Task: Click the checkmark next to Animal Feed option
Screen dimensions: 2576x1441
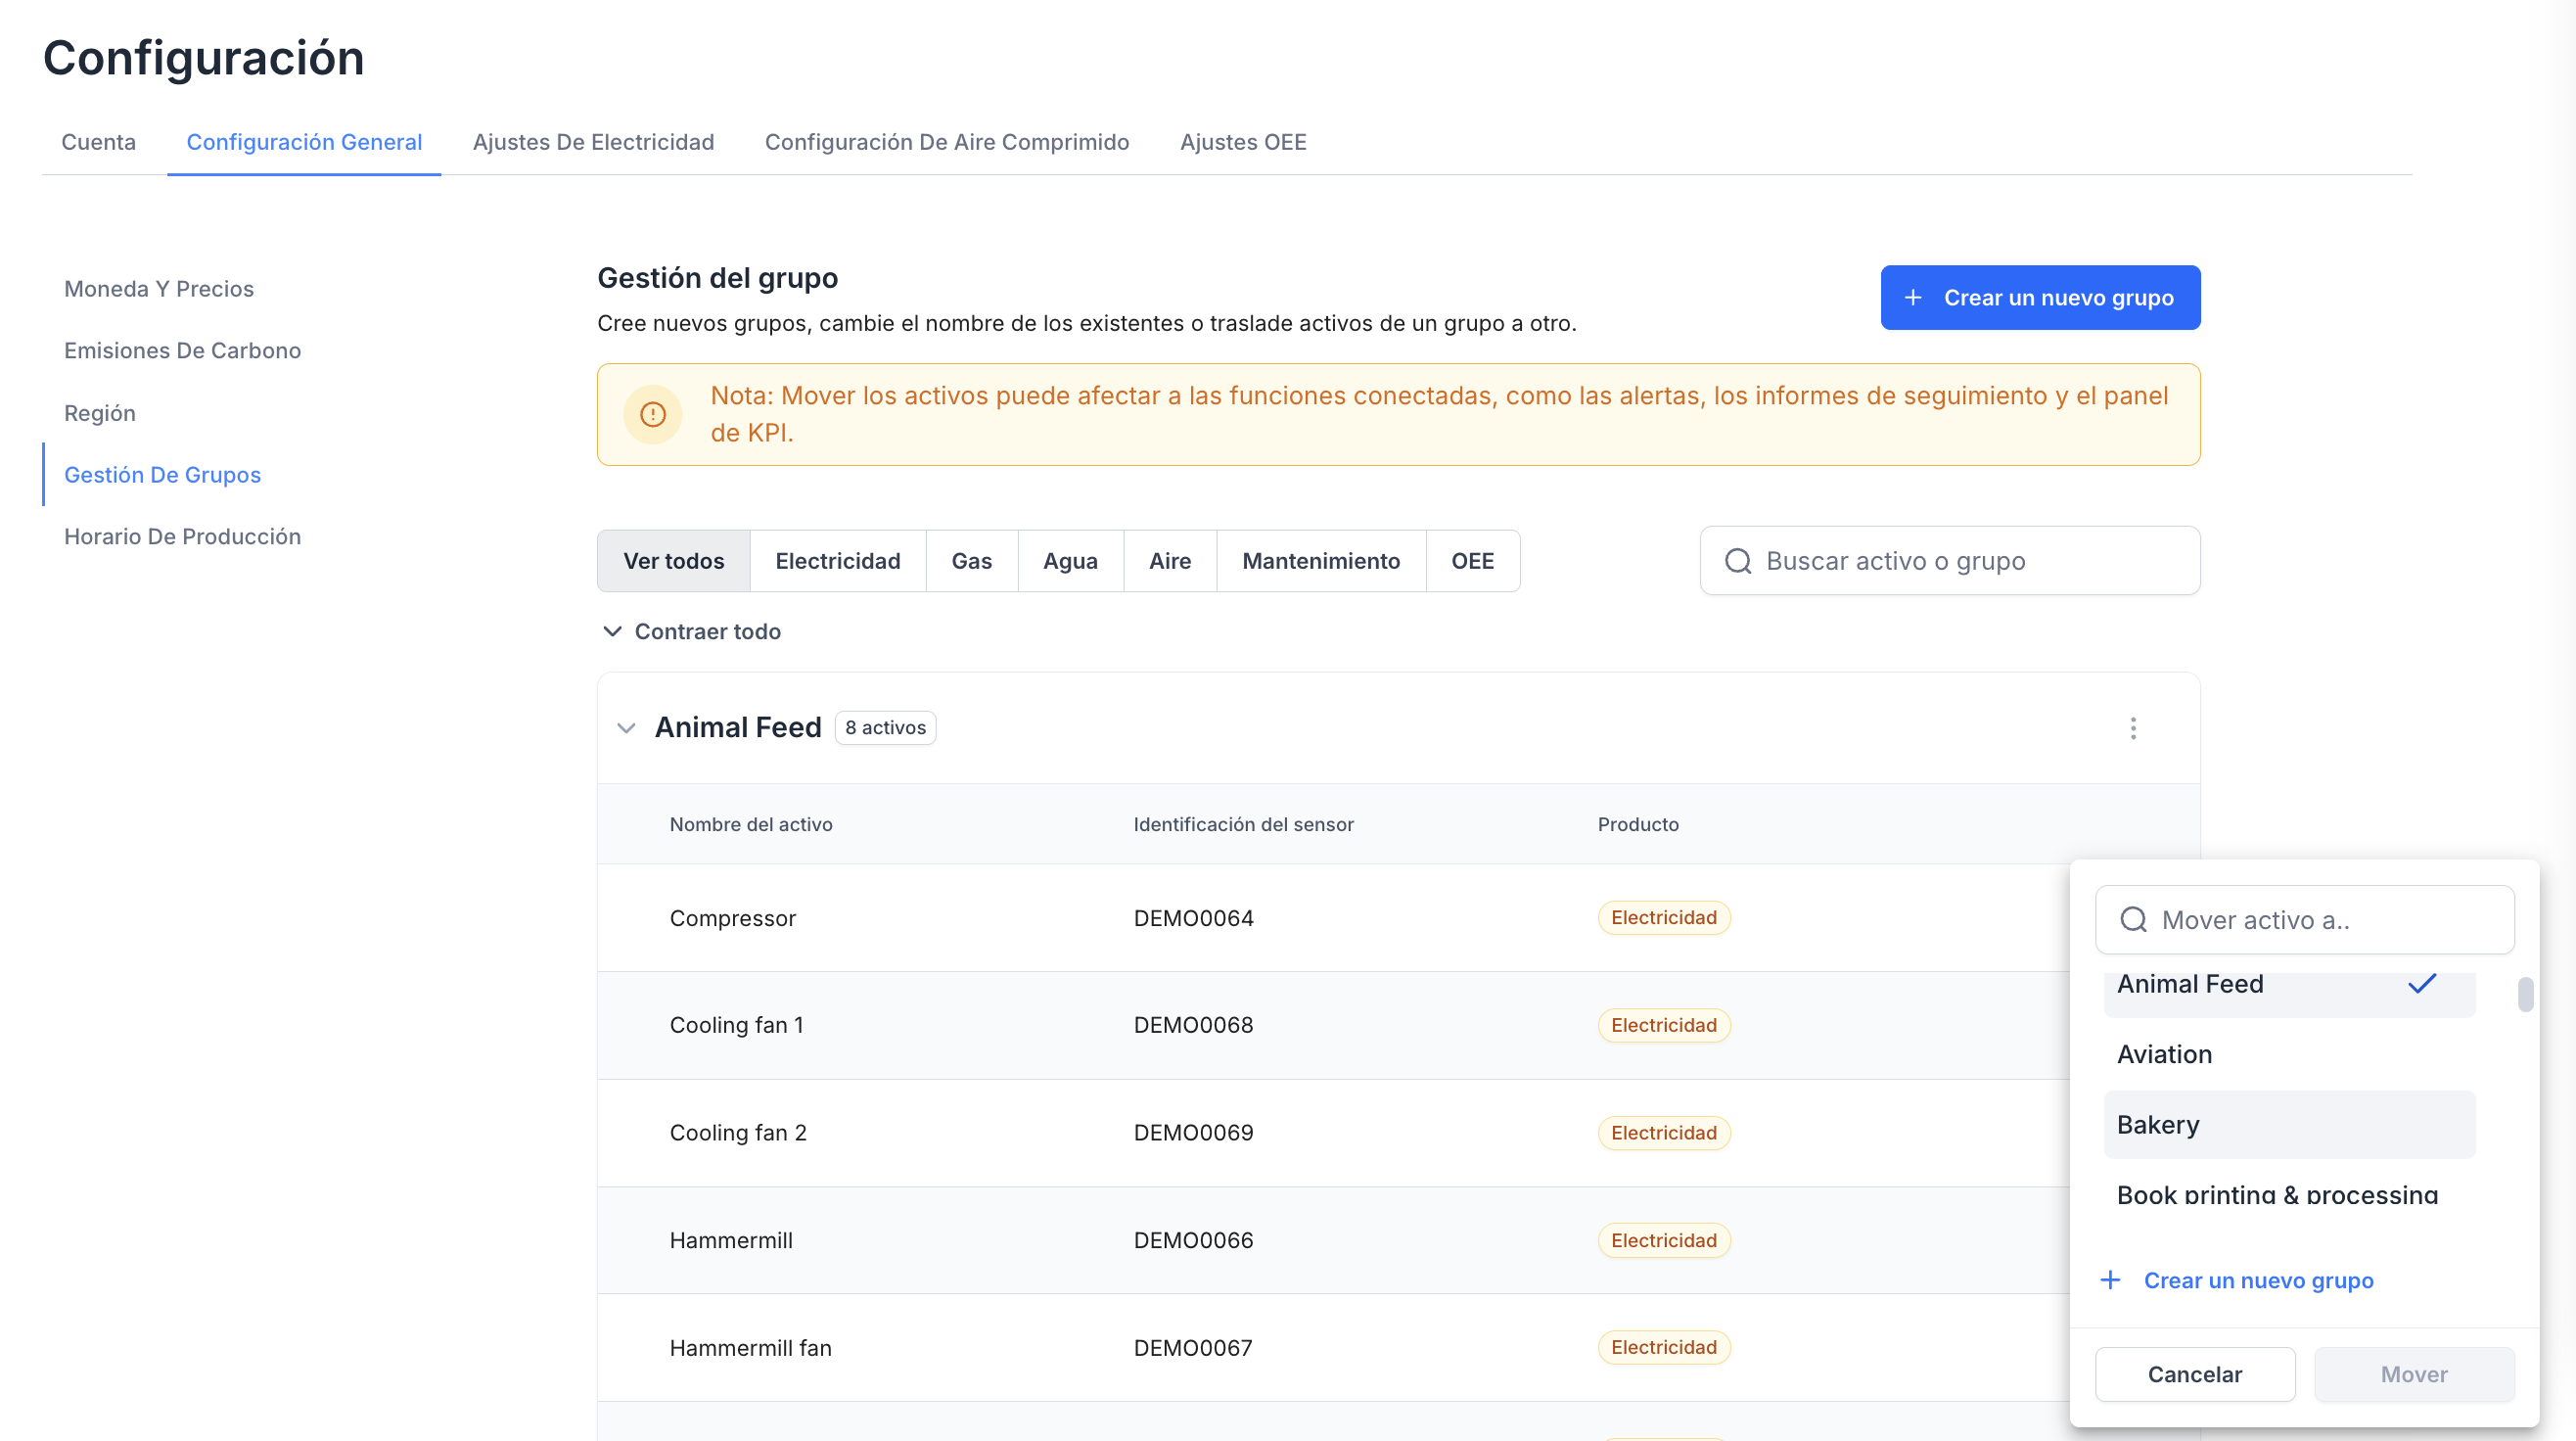Action: click(x=2421, y=984)
